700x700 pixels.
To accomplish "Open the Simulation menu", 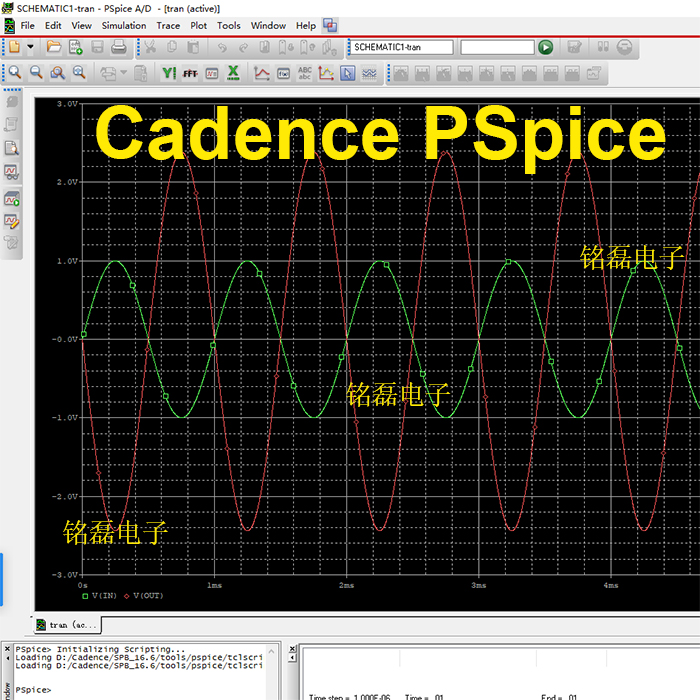I will [124, 26].
